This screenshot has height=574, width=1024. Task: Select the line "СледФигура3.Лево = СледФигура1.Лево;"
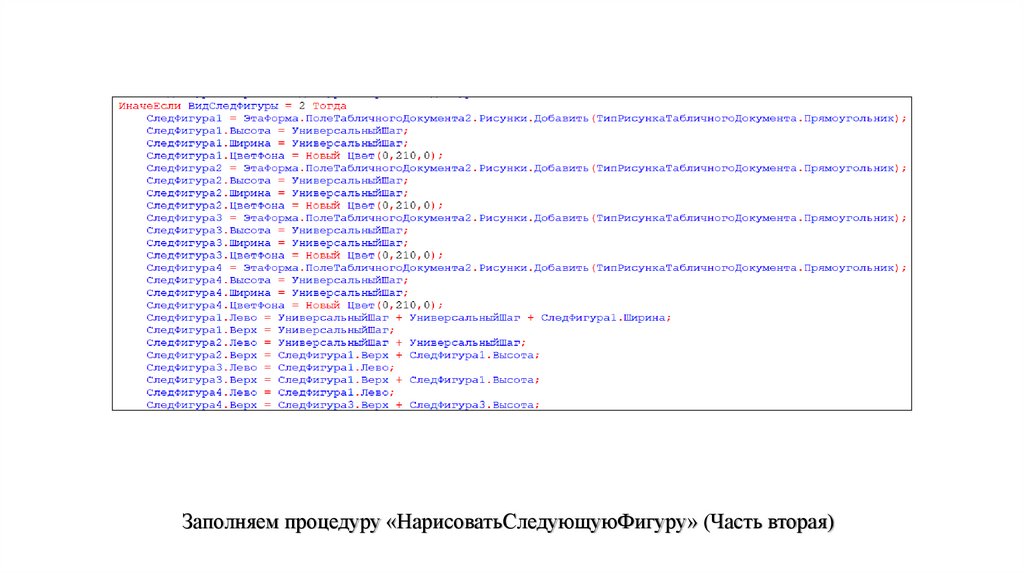tap(270, 367)
